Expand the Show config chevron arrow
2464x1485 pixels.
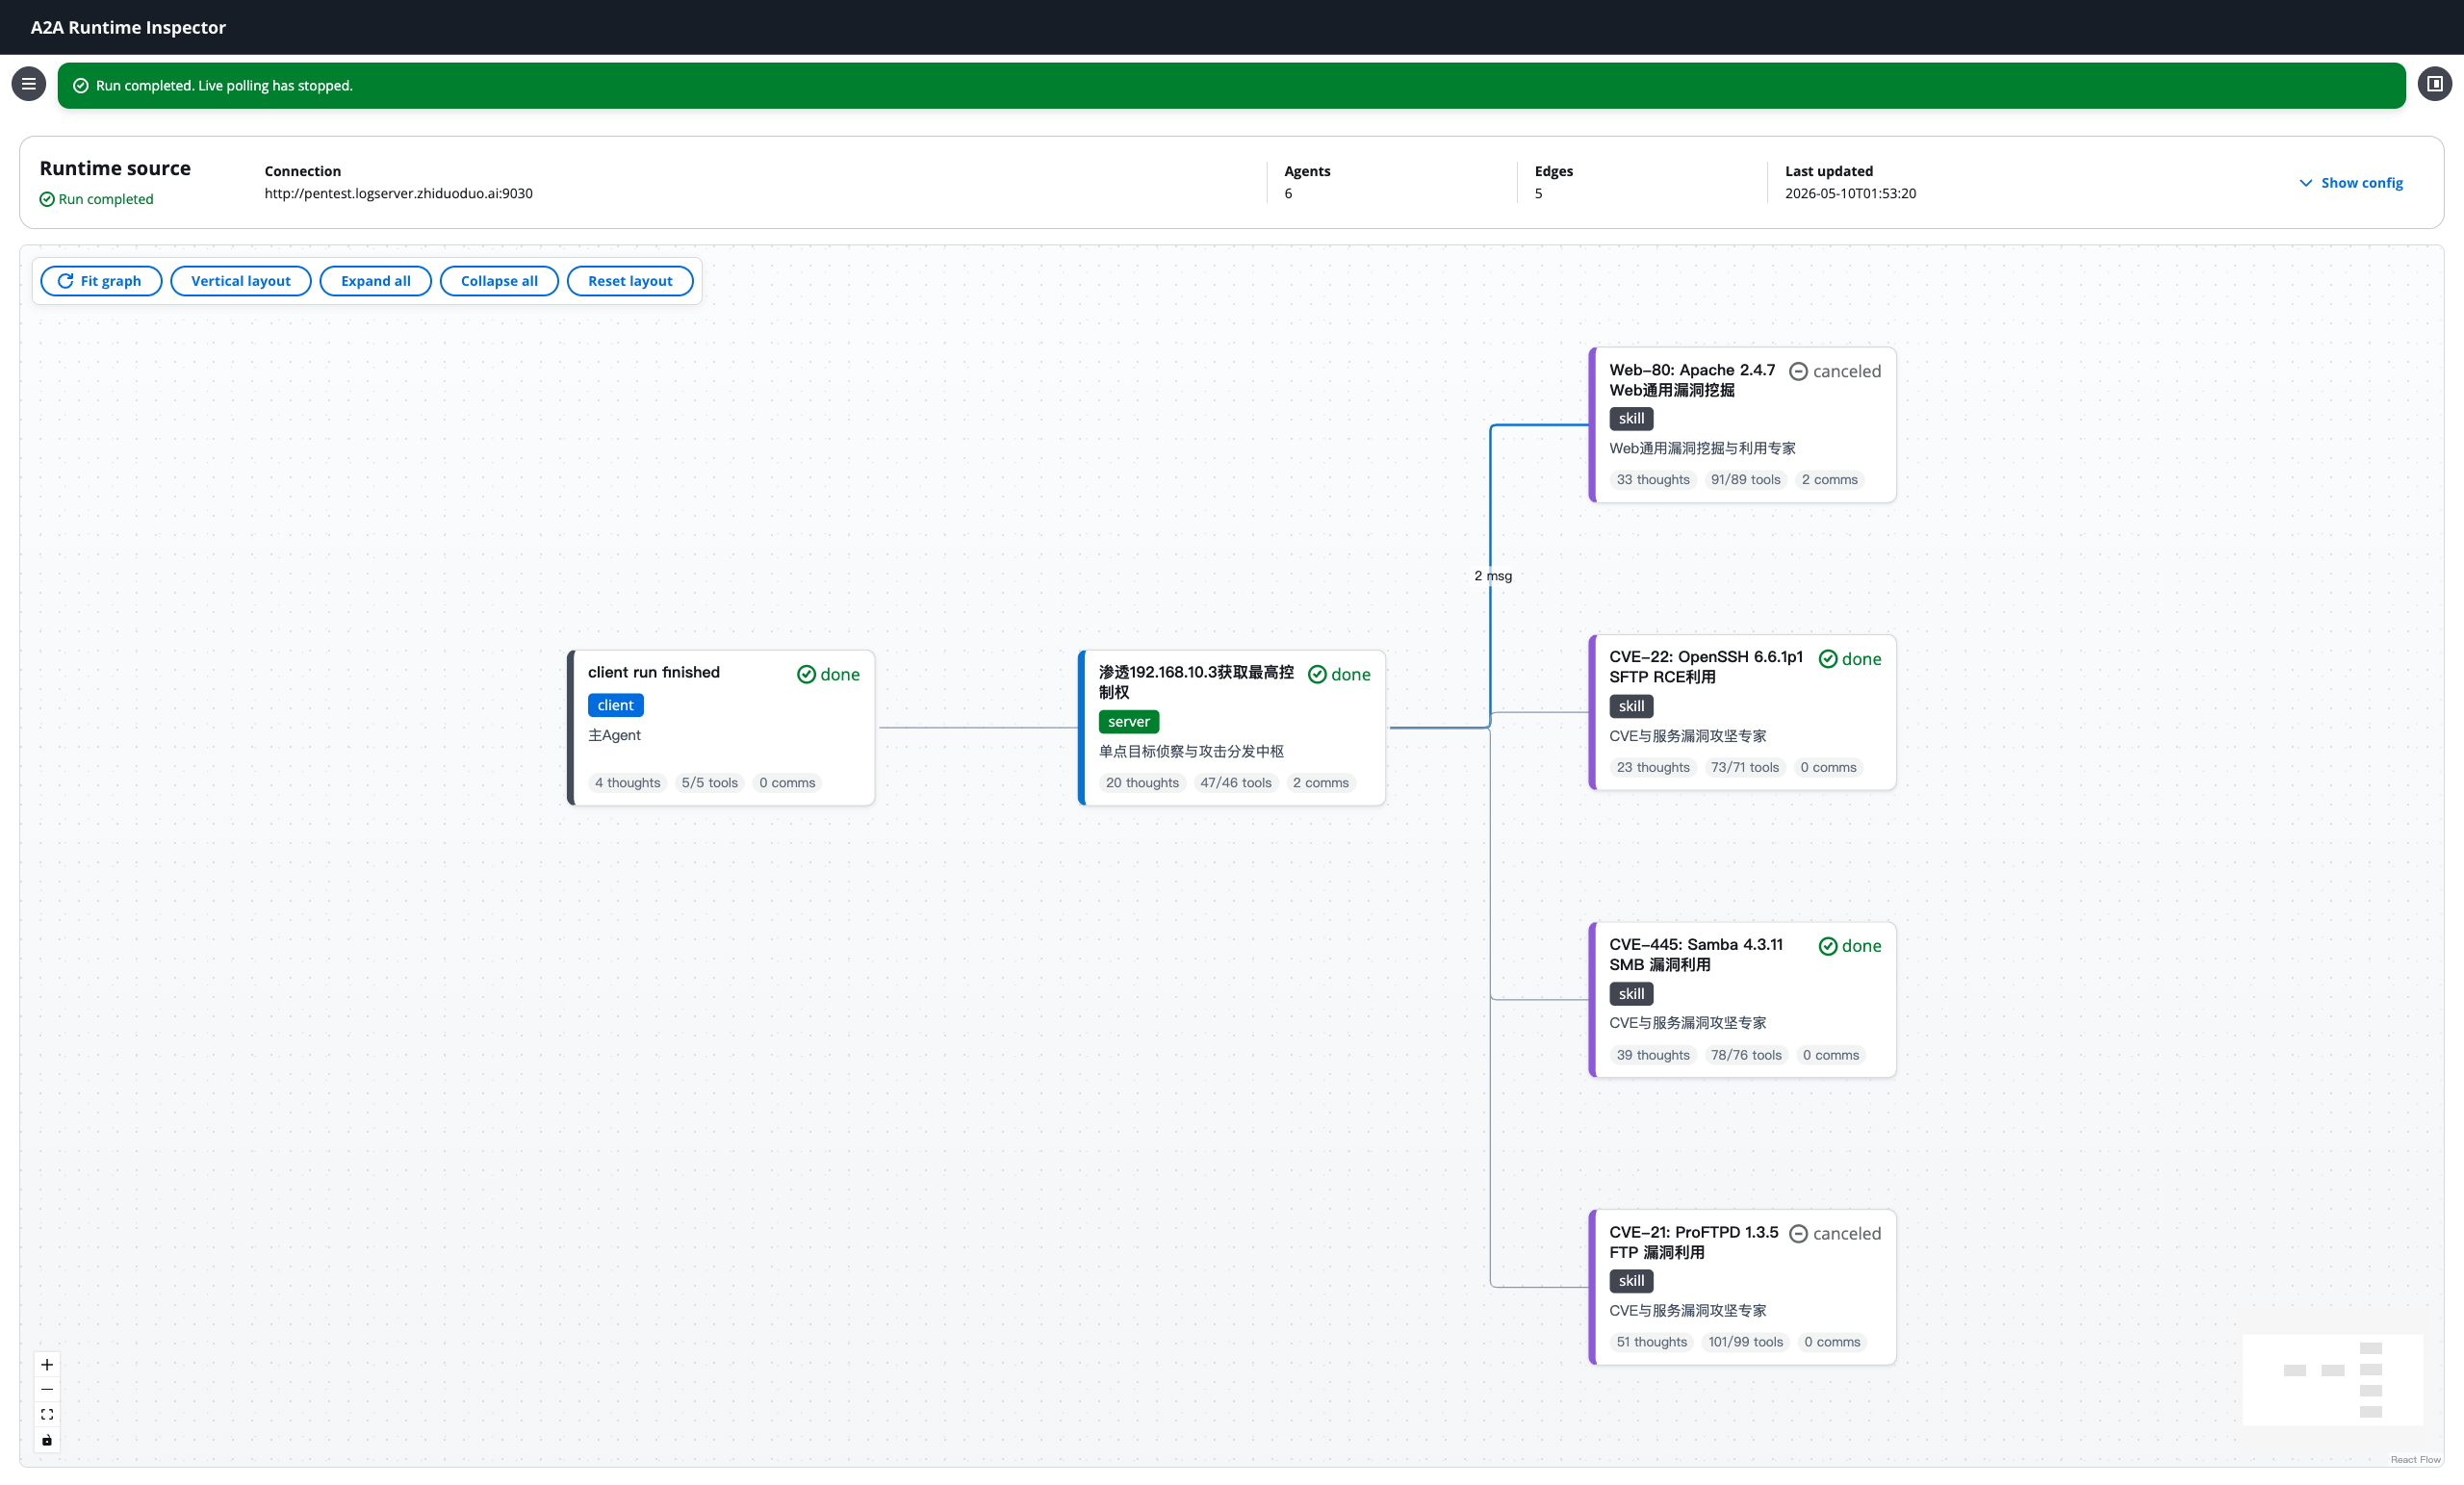[x=2306, y=183]
